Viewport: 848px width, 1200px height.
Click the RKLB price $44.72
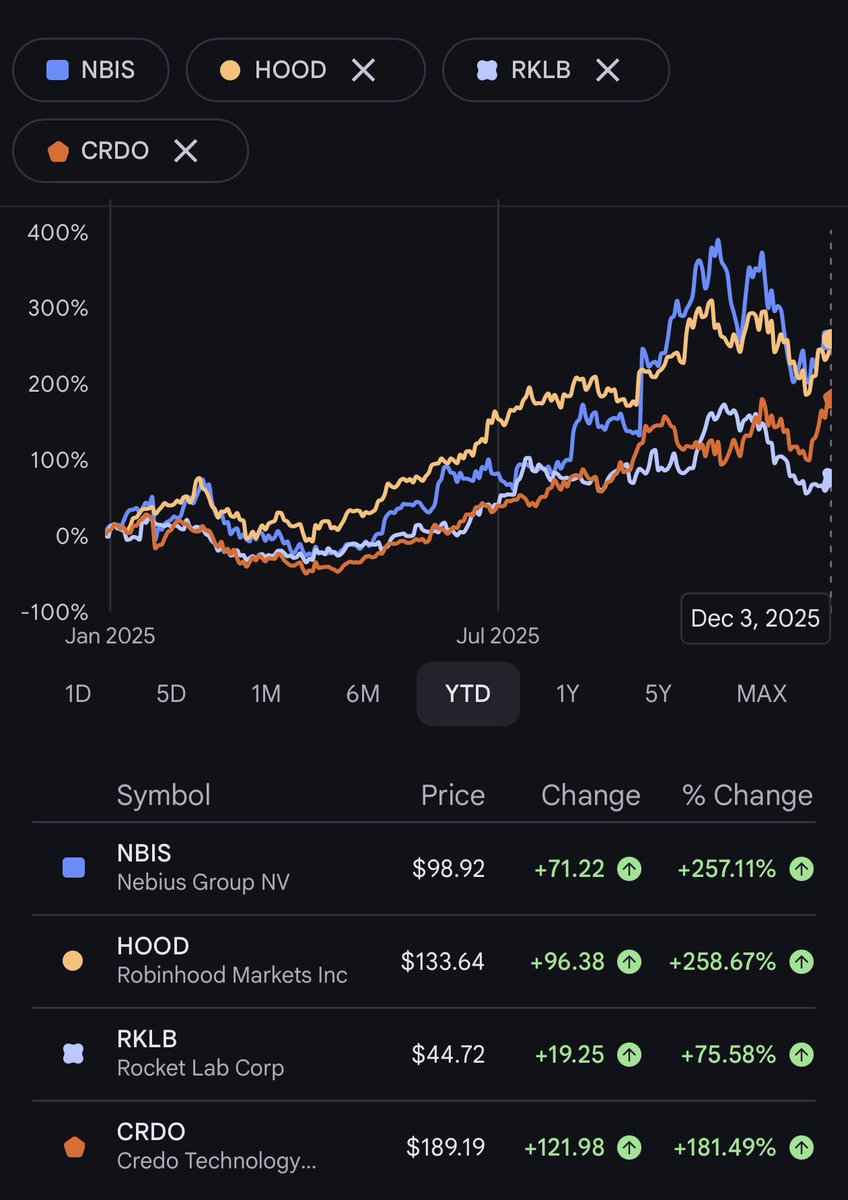(x=448, y=1055)
